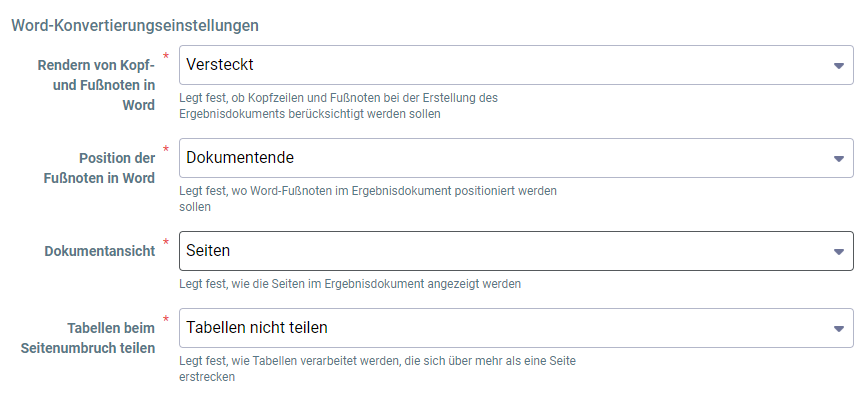Click the arrow icon in the Dokumentende field
861x407 pixels.
[838, 159]
